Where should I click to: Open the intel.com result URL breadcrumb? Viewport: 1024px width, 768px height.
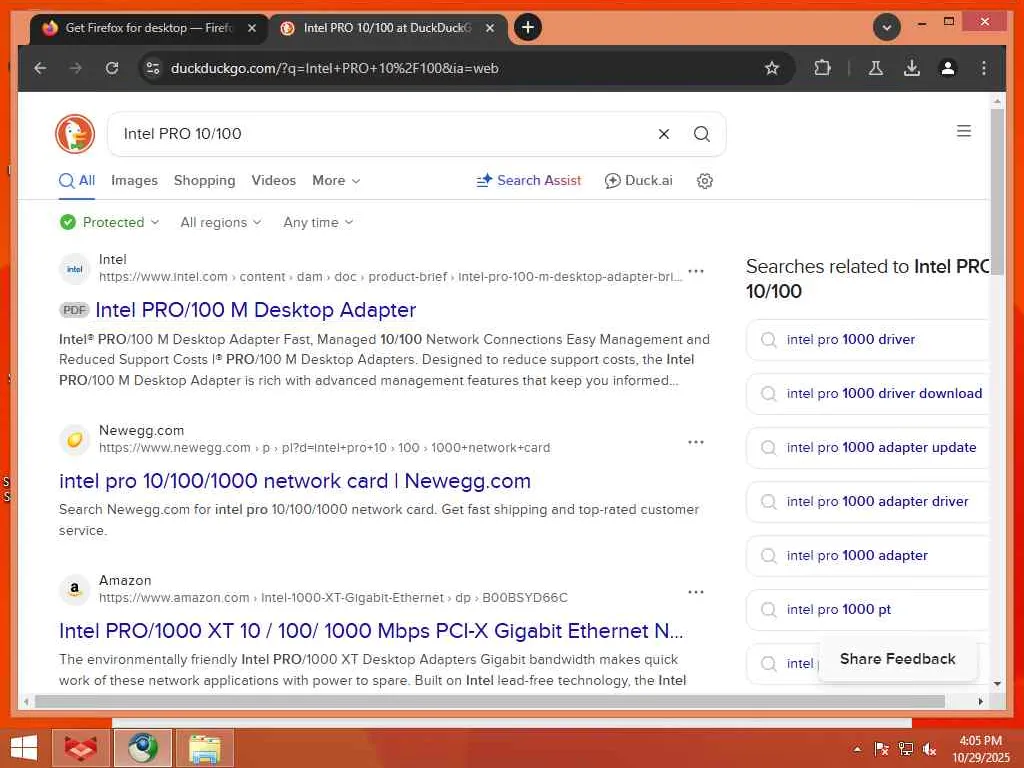pos(391,277)
